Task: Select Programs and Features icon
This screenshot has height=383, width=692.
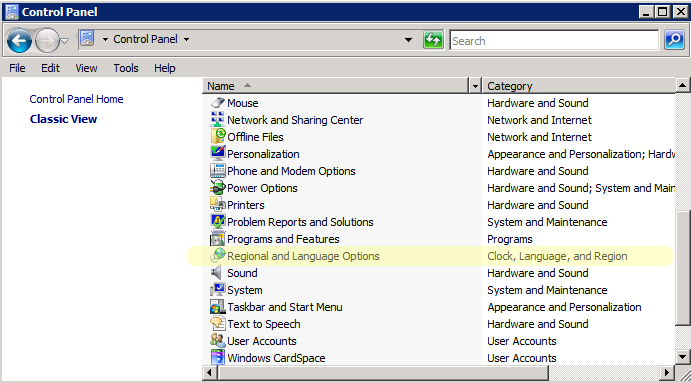Action: point(218,239)
